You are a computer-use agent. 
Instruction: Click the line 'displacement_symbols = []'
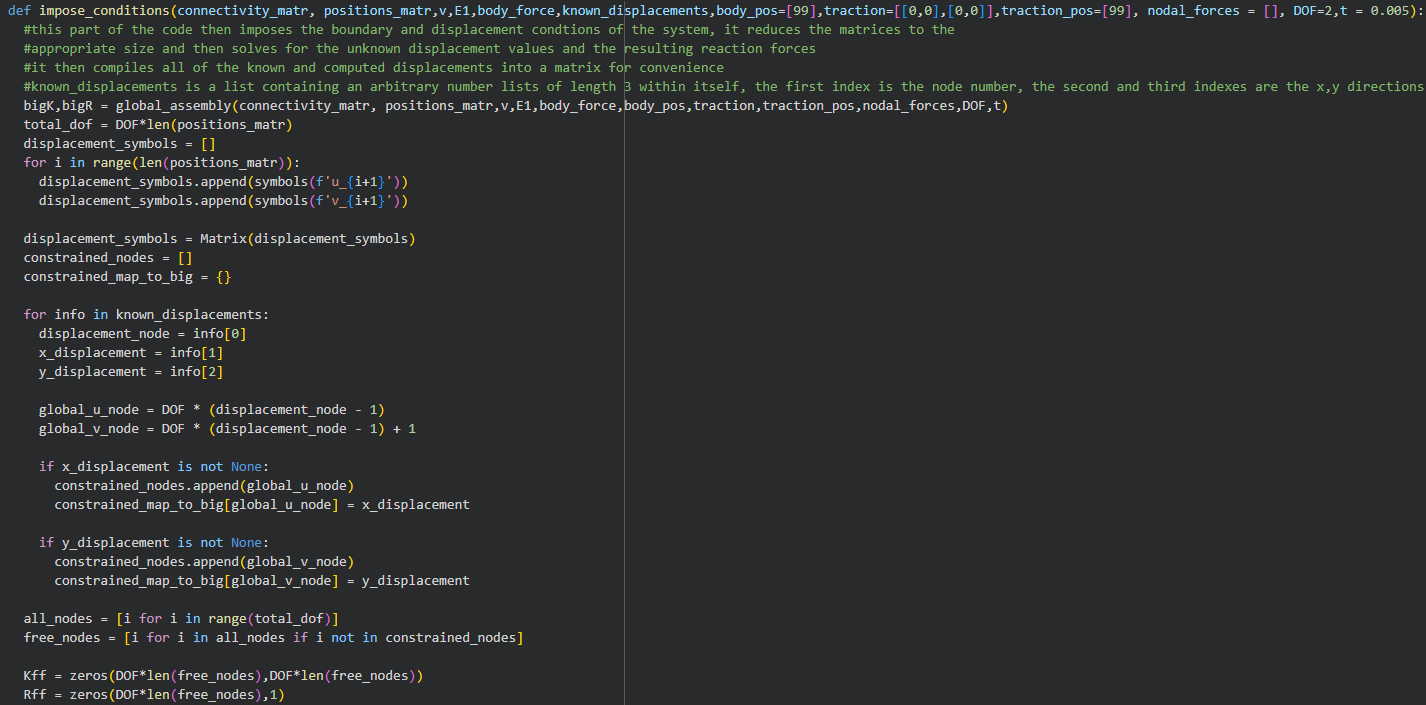(x=119, y=144)
